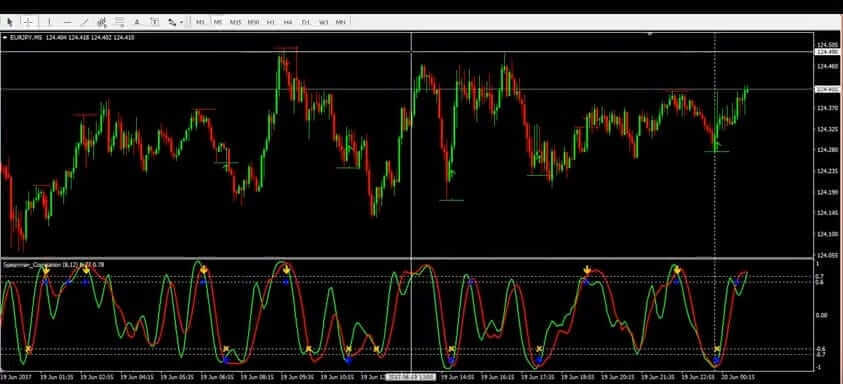The width and height of the screenshot is (843, 384).
Task: Switch chart to M1 timeframe
Action: point(200,22)
